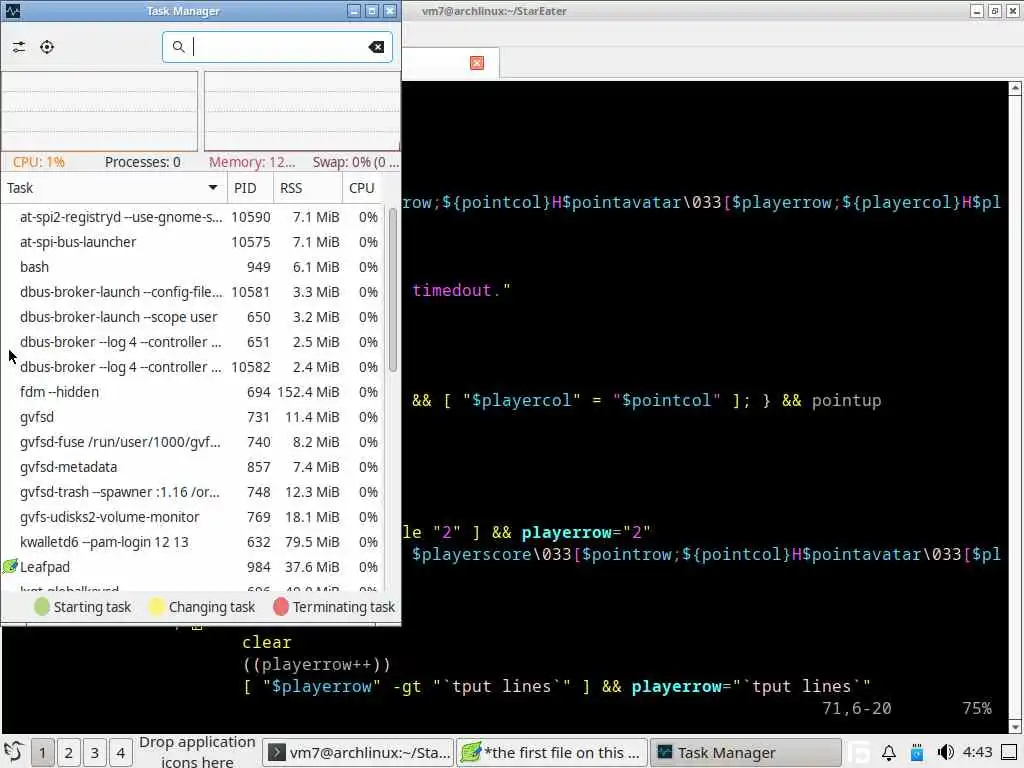The image size is (1024, 768).
Task: Clear the search field with backspace icon
Action: [376, 47]
